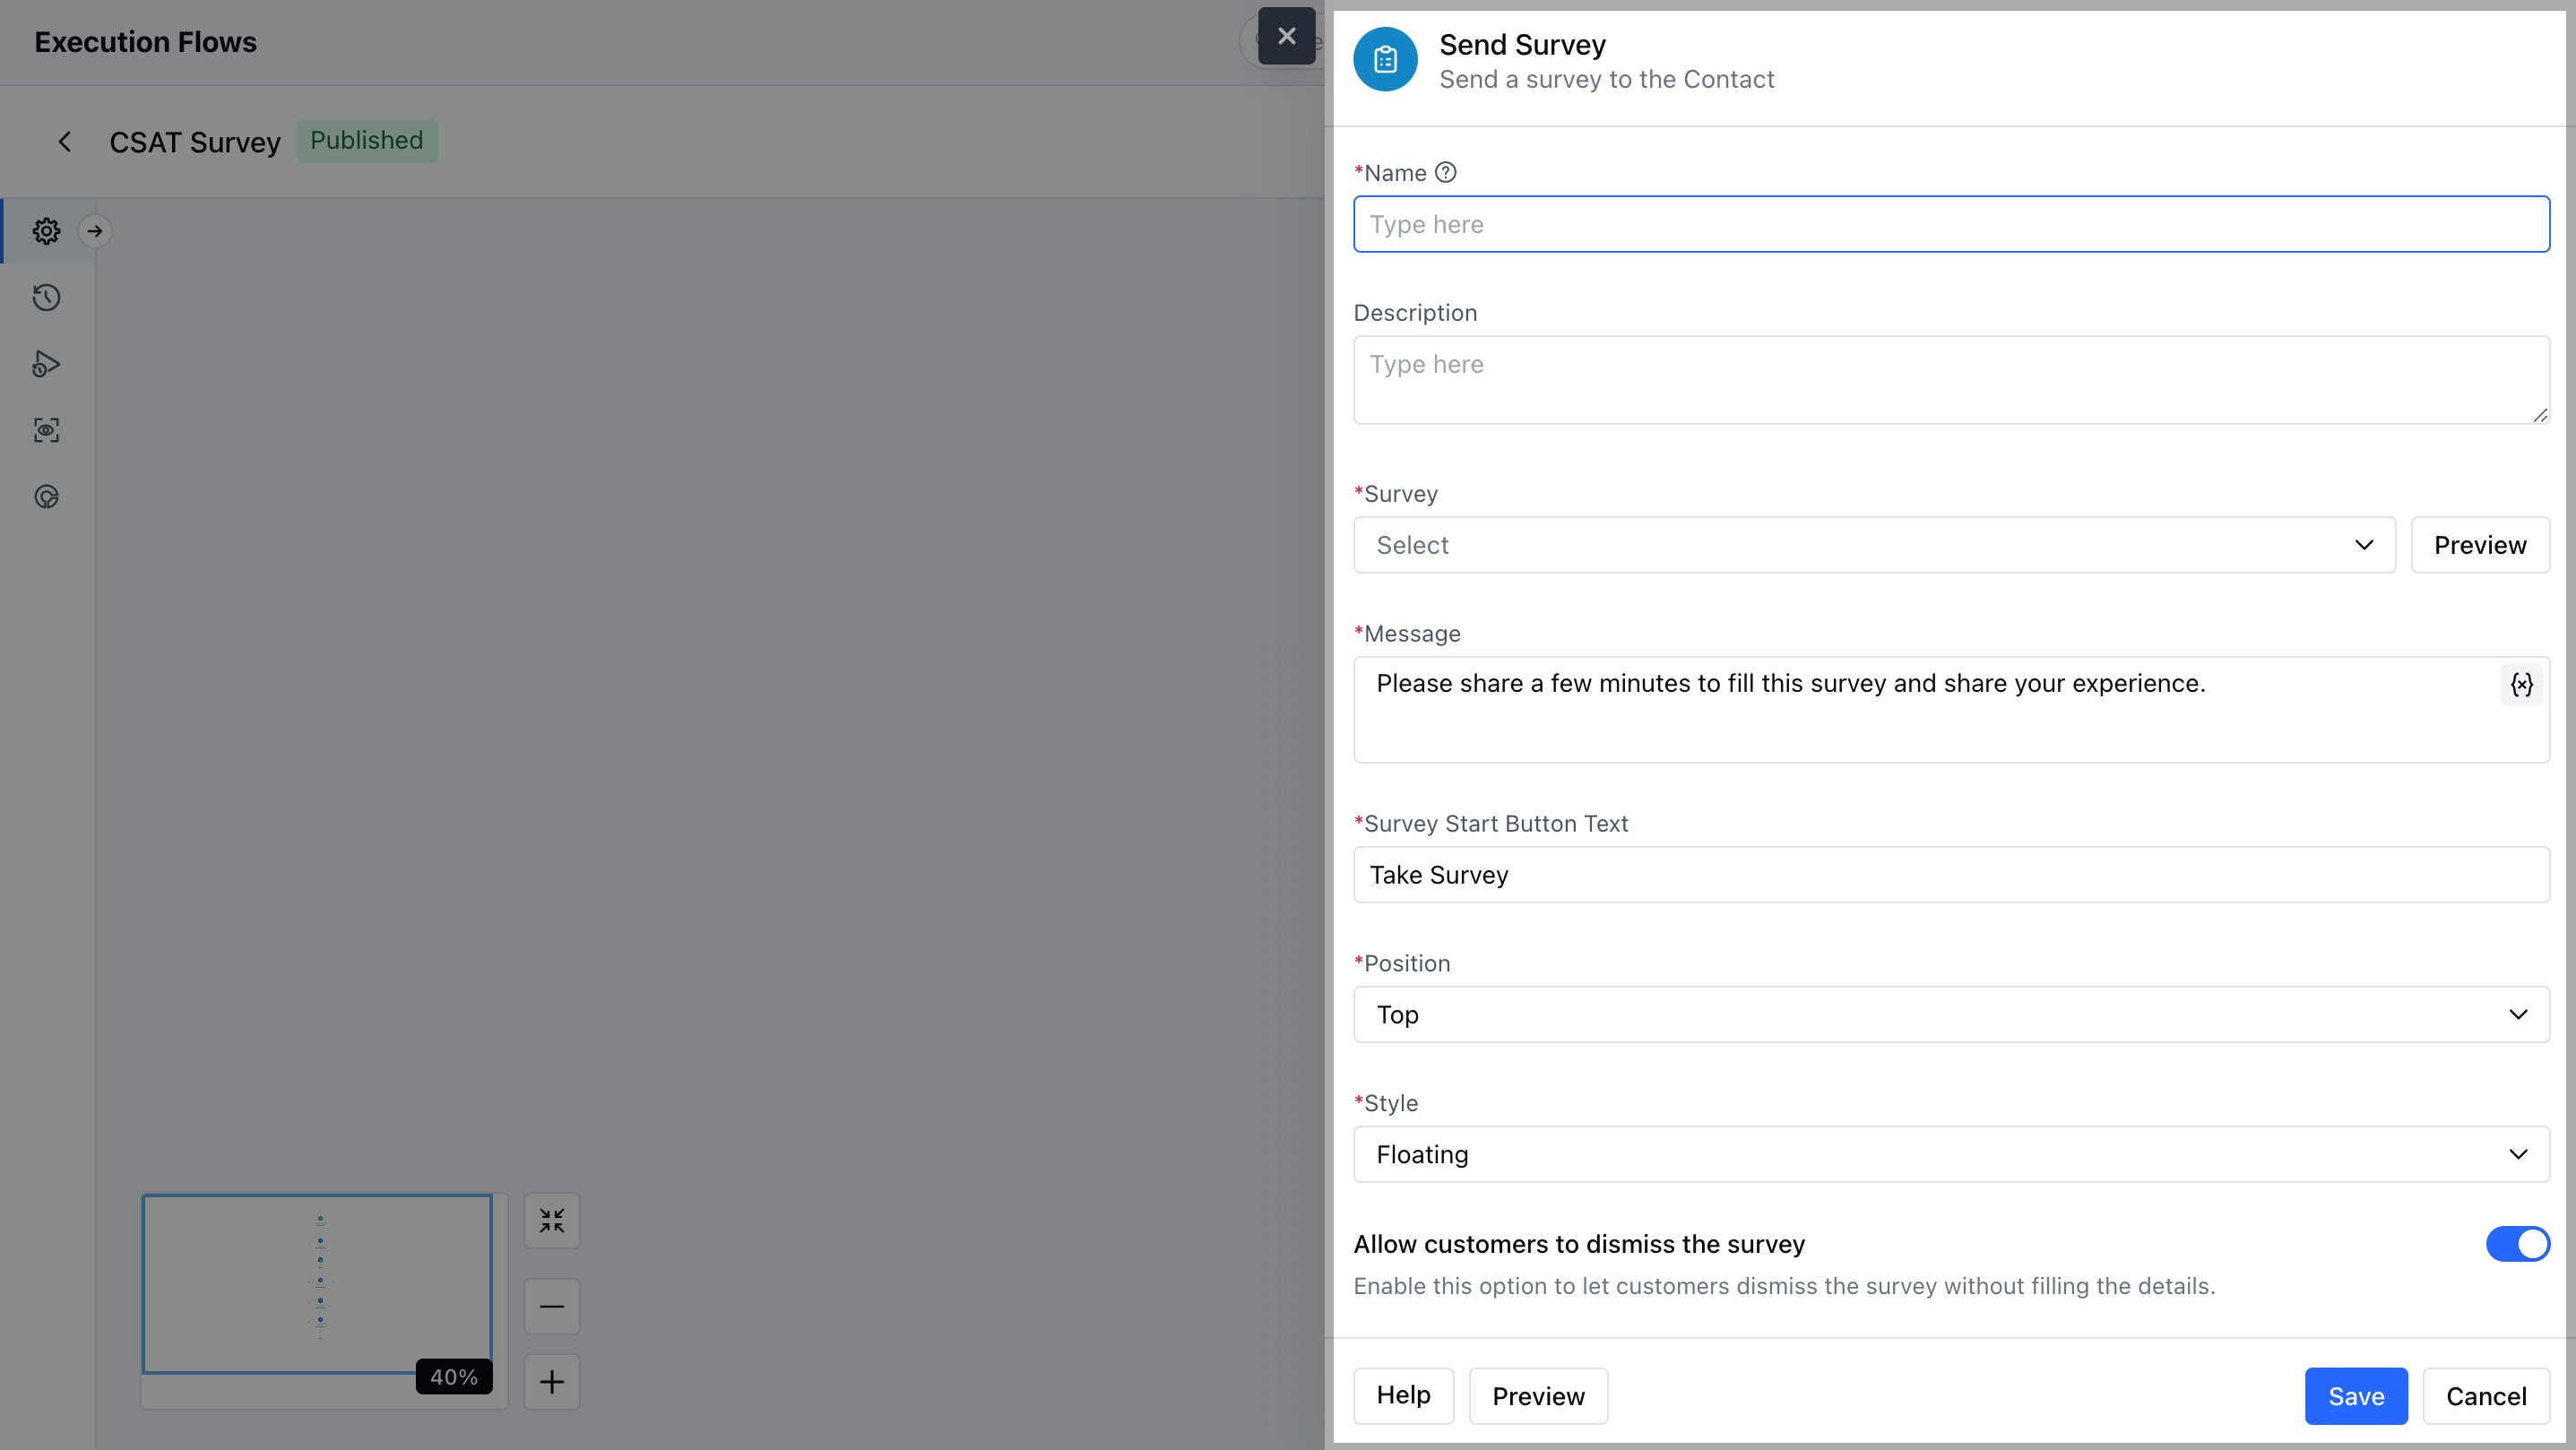
Task: Click the test run play icon
Action: pos(46,364)
